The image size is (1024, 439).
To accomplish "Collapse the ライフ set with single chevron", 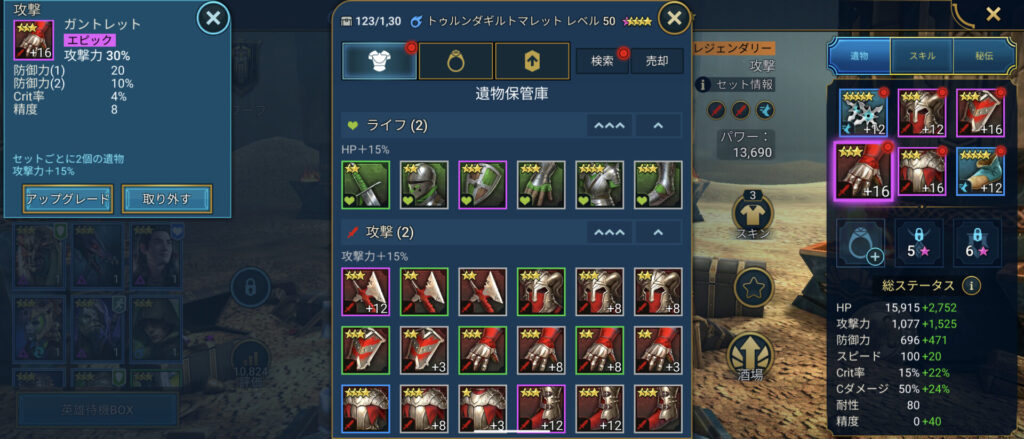I will coord(658,125).
